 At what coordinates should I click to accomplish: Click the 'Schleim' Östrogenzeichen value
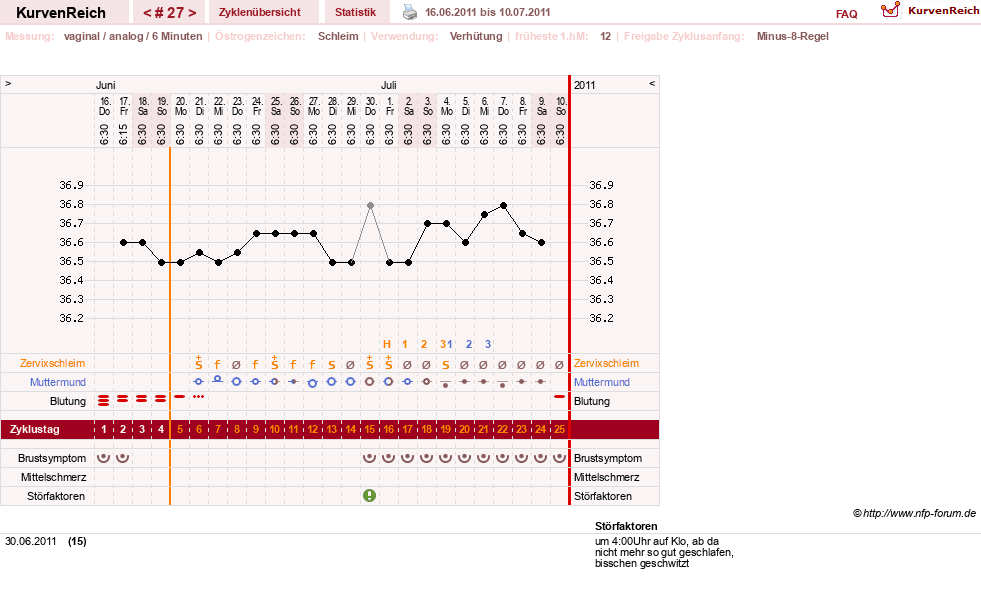338,36
